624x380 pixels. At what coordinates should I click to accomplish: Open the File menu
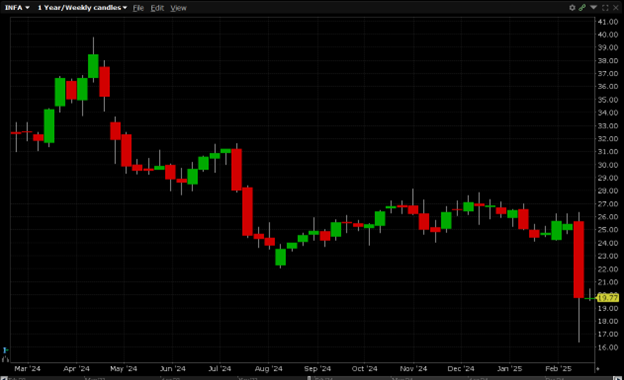[x=138, y=8]
